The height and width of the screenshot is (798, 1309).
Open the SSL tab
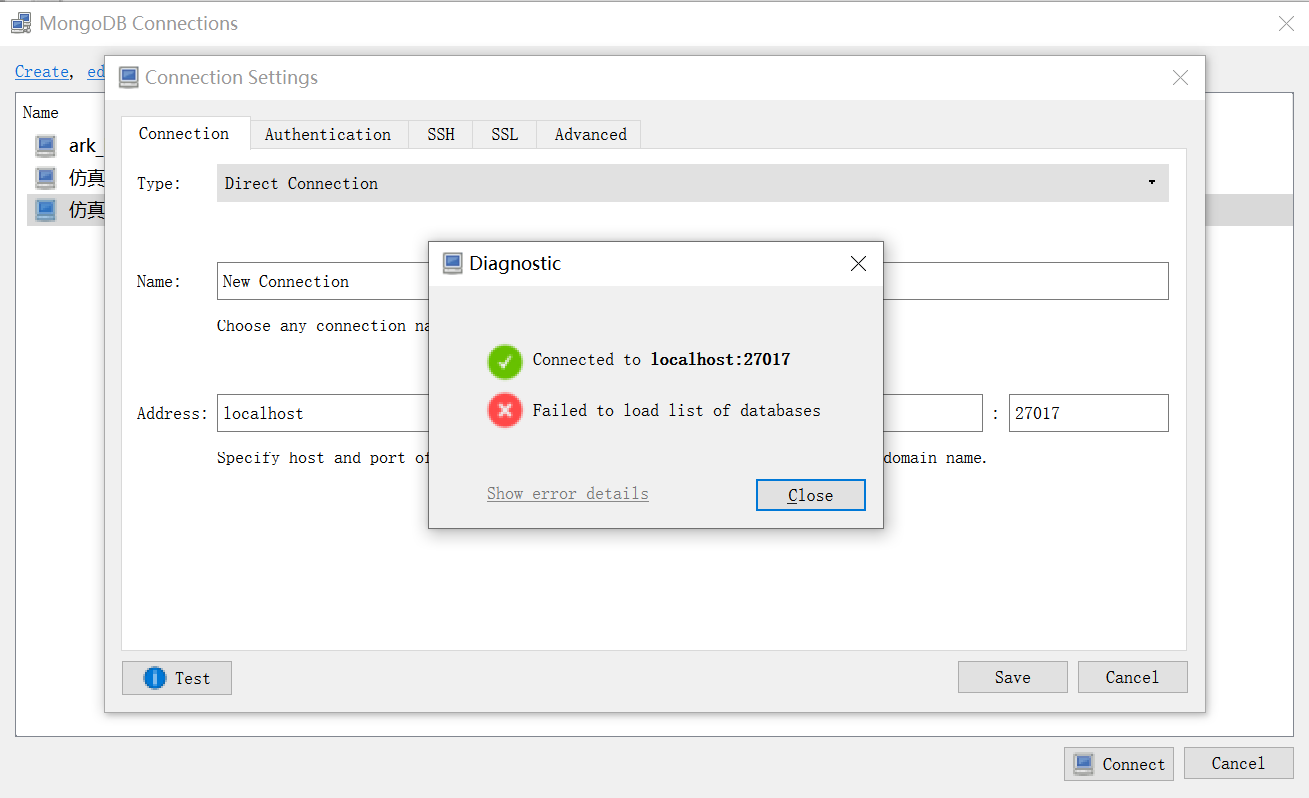pos(505,134)
